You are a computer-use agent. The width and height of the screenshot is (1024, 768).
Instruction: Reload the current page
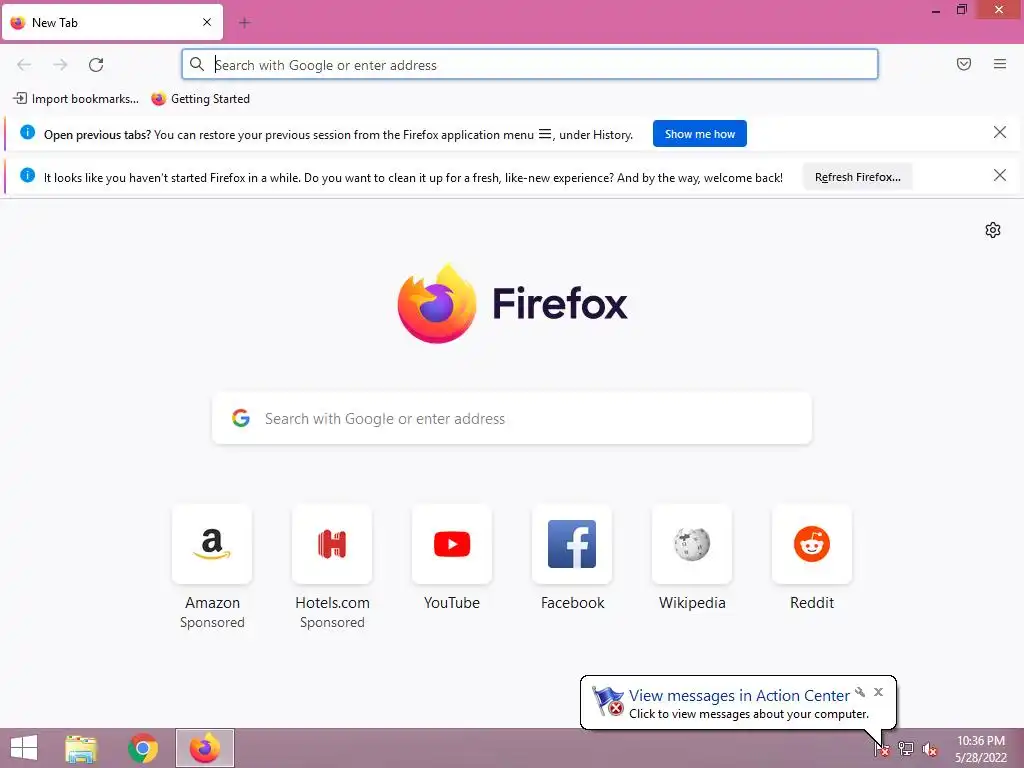coord(96,65)
